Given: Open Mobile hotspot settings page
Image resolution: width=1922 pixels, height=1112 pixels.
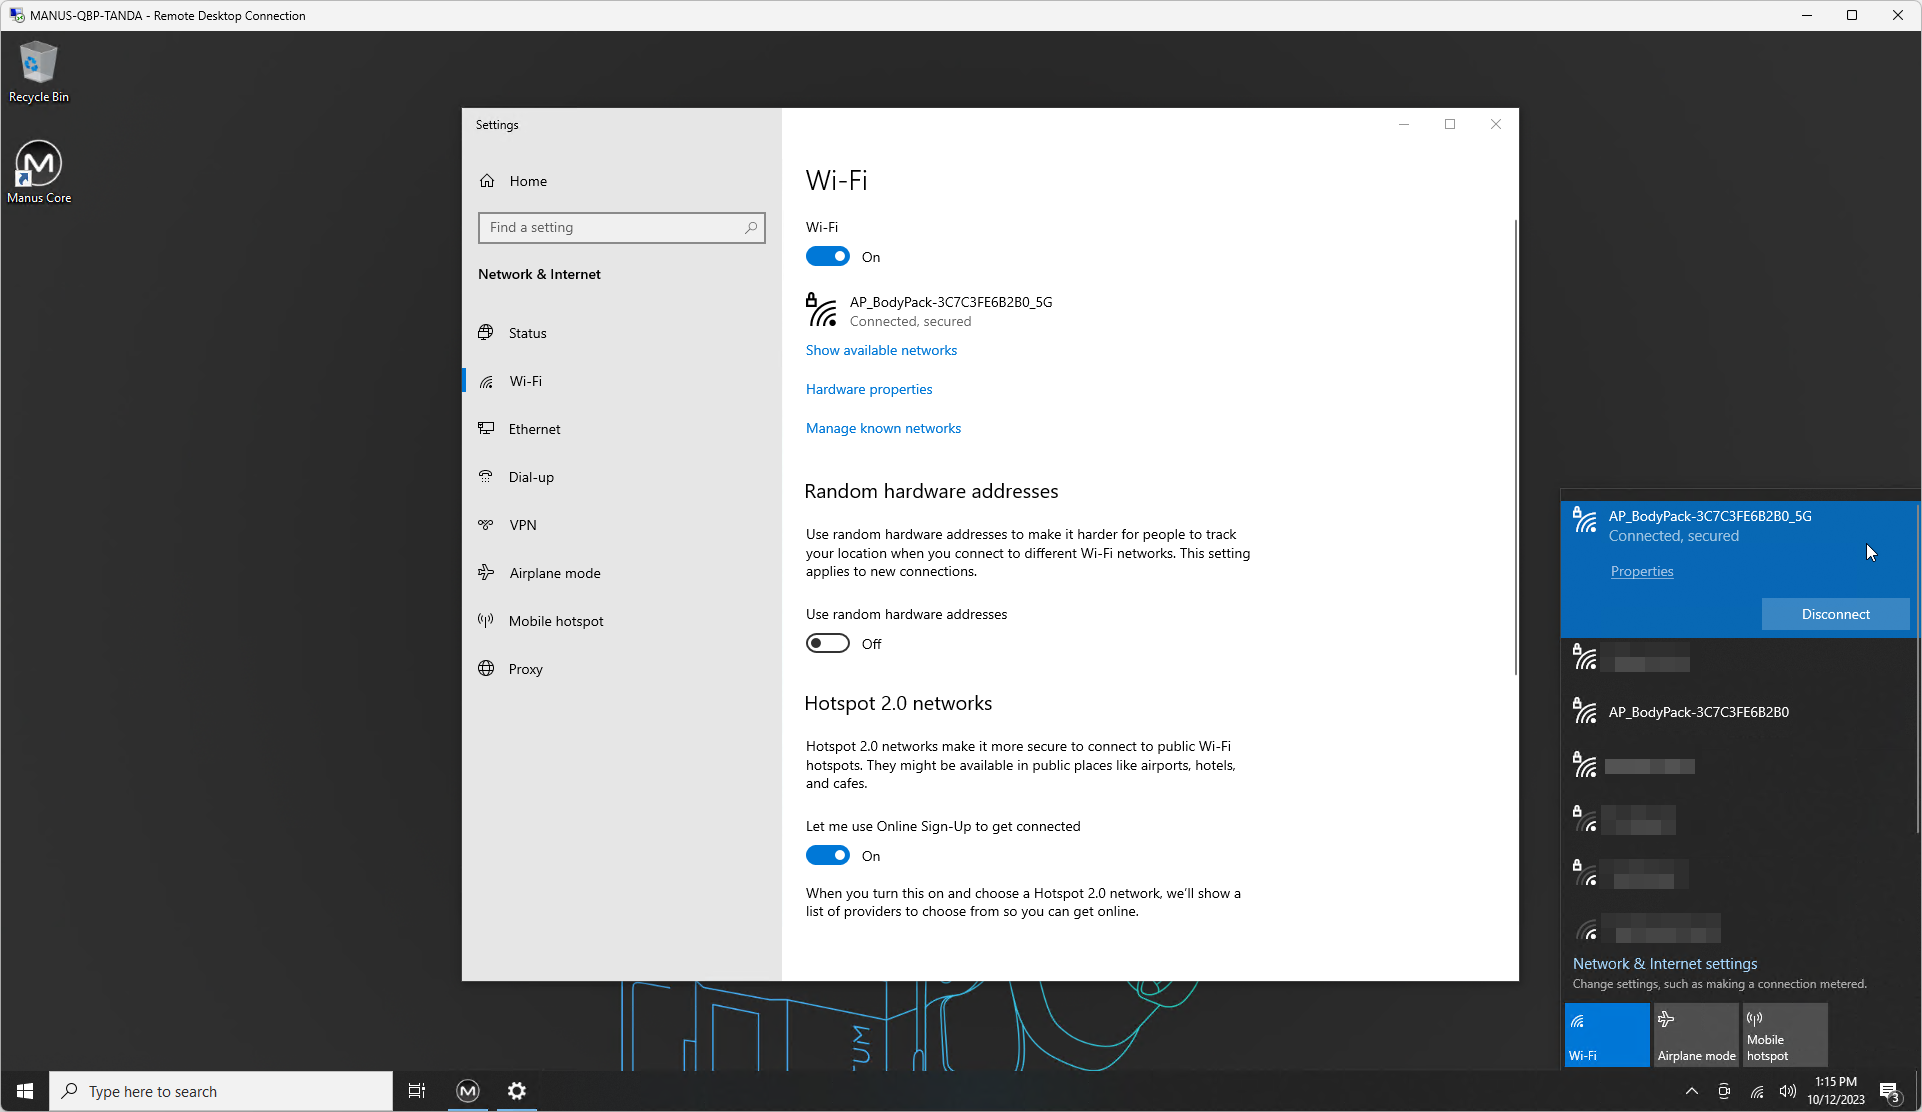Looking at the screenshot, I should (x=555, y=621).
